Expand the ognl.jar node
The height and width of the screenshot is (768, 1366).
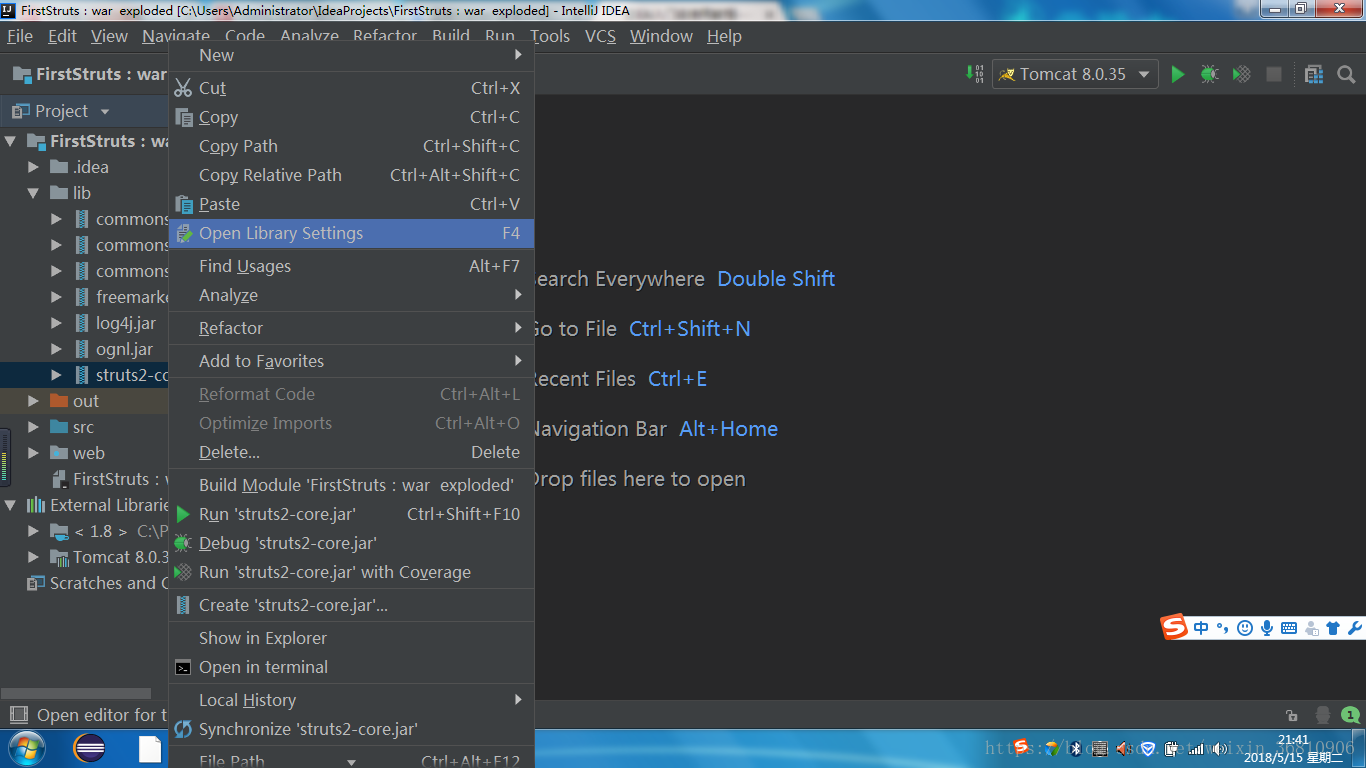pyautogui.click(x=57, y=349)
